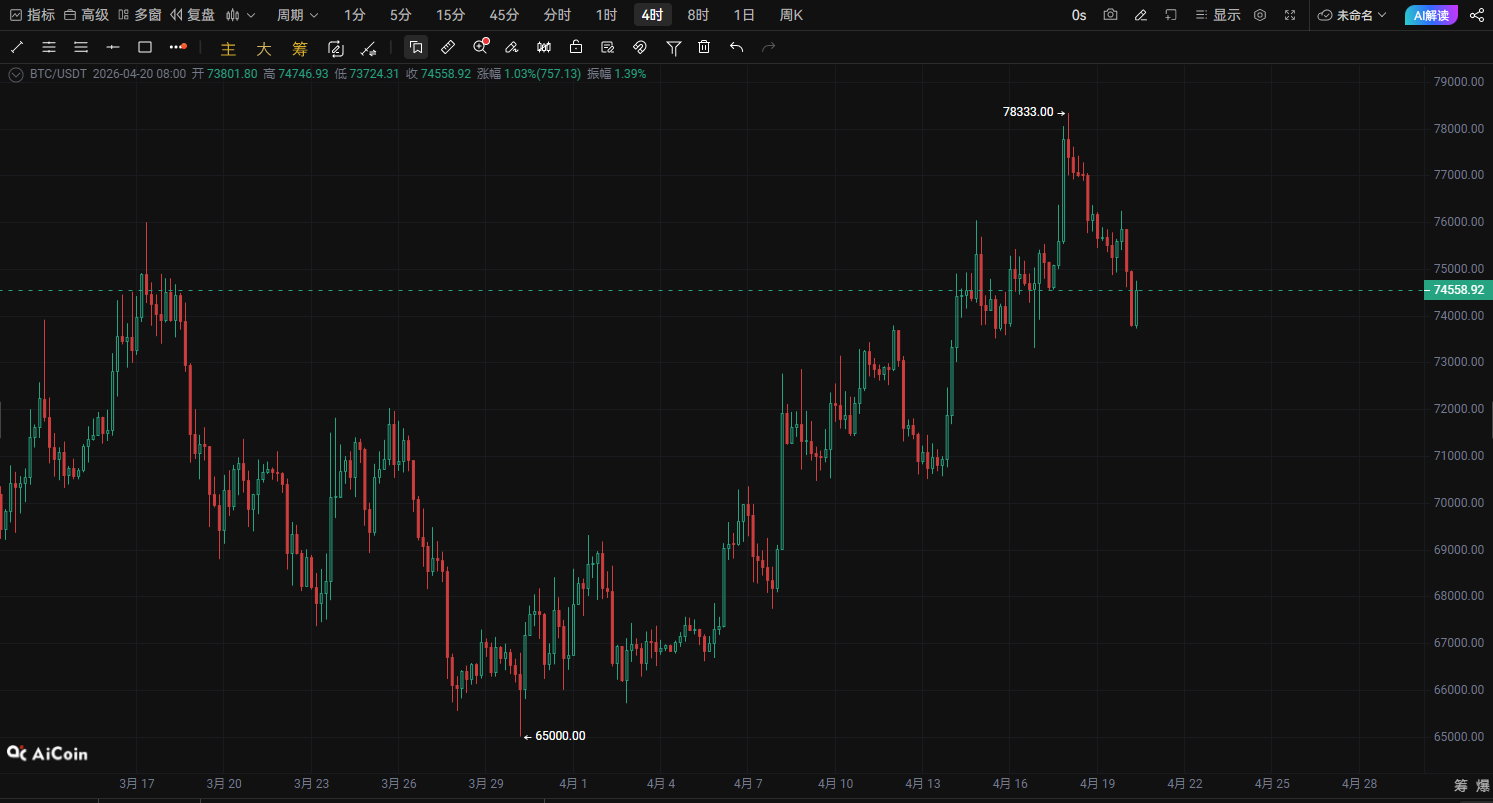Open the 多窗 multi-window layout
The height and width of the screenshot is (803, 1493).
[139, 15]
